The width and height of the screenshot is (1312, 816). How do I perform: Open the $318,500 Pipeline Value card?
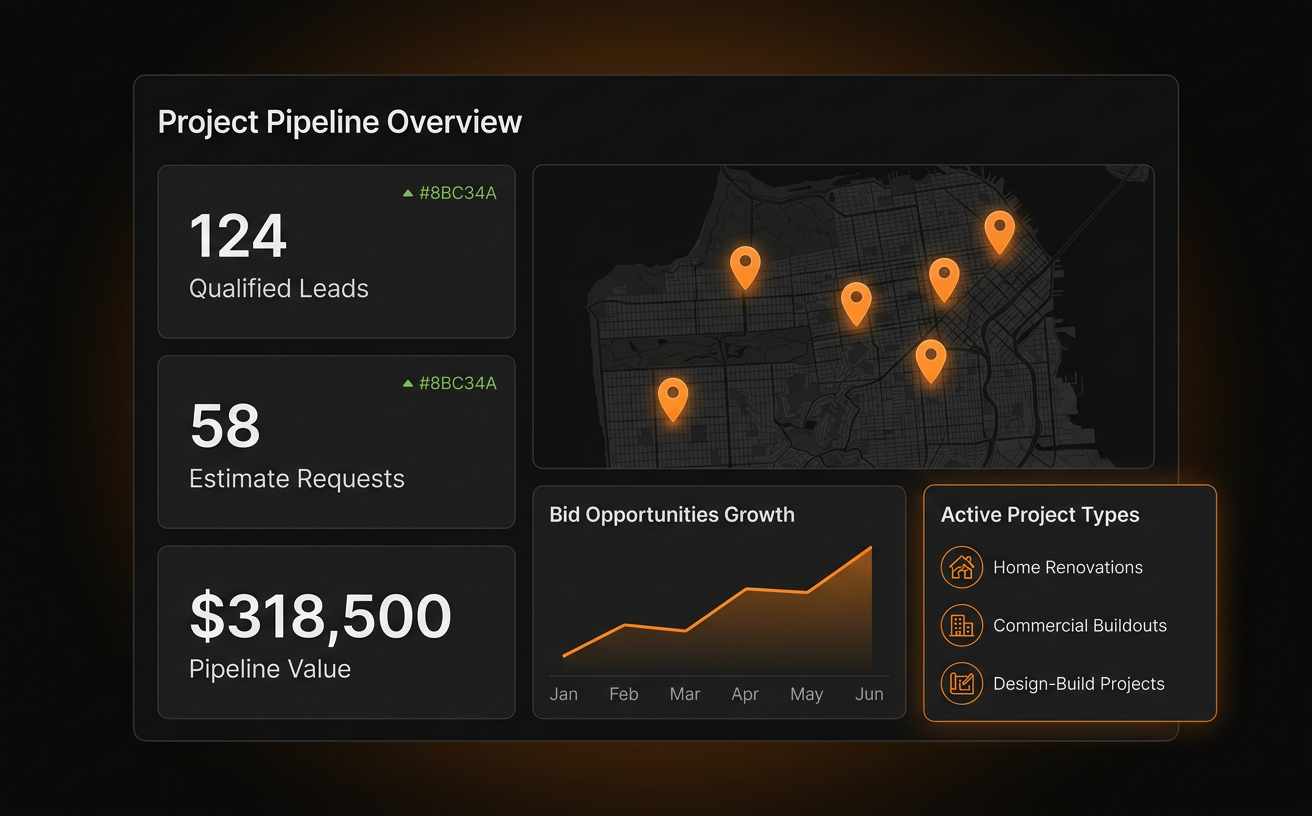pos(336,632)
